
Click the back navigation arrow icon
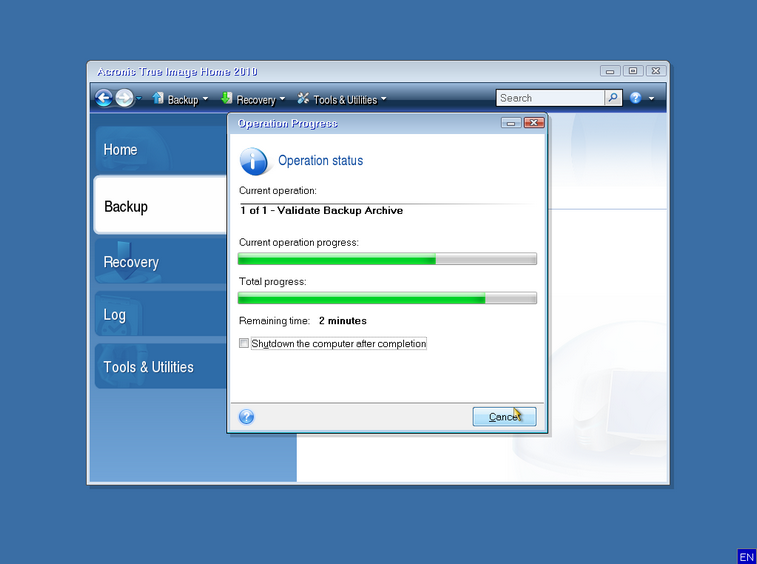(x=103, y=98)
